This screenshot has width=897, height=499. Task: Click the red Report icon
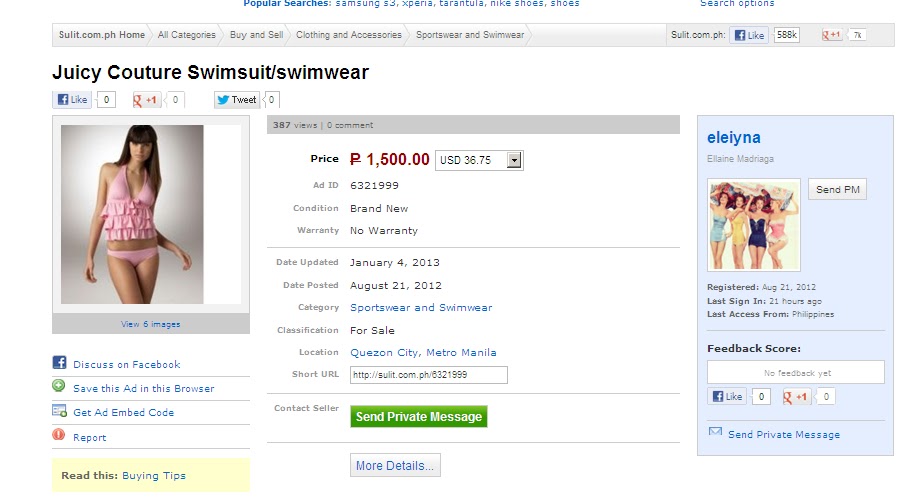point(59,434)
